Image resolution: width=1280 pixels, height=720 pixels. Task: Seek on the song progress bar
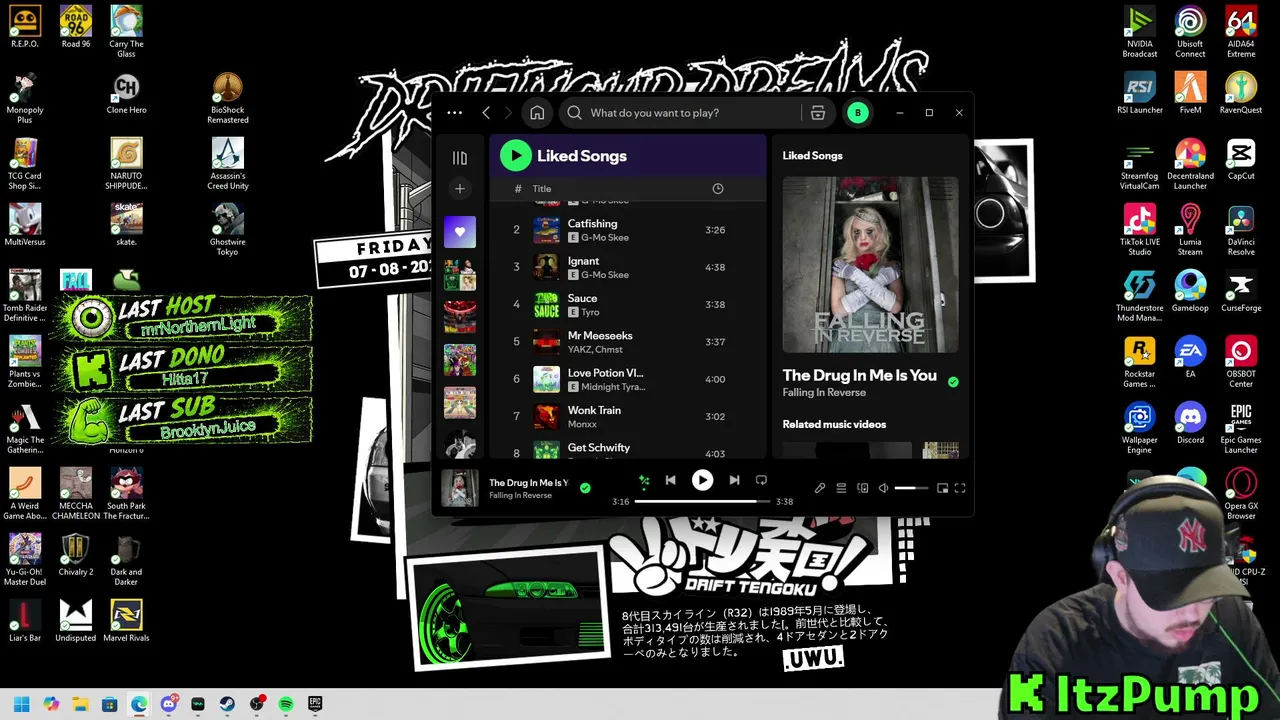(702, 501)
